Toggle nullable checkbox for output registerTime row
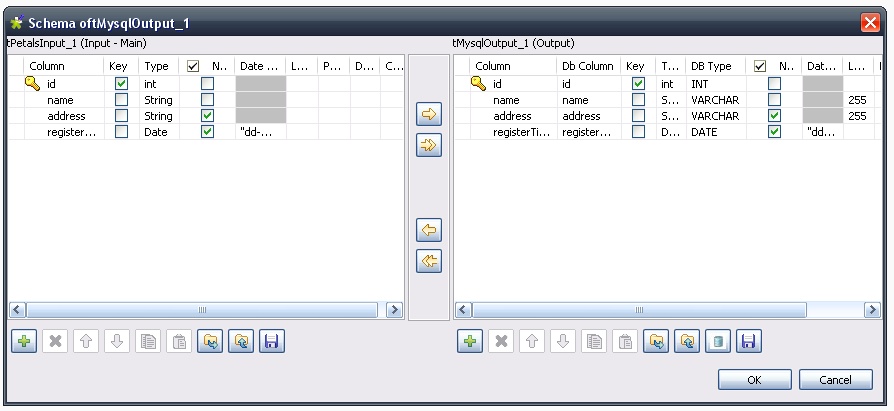 (773, 132)
